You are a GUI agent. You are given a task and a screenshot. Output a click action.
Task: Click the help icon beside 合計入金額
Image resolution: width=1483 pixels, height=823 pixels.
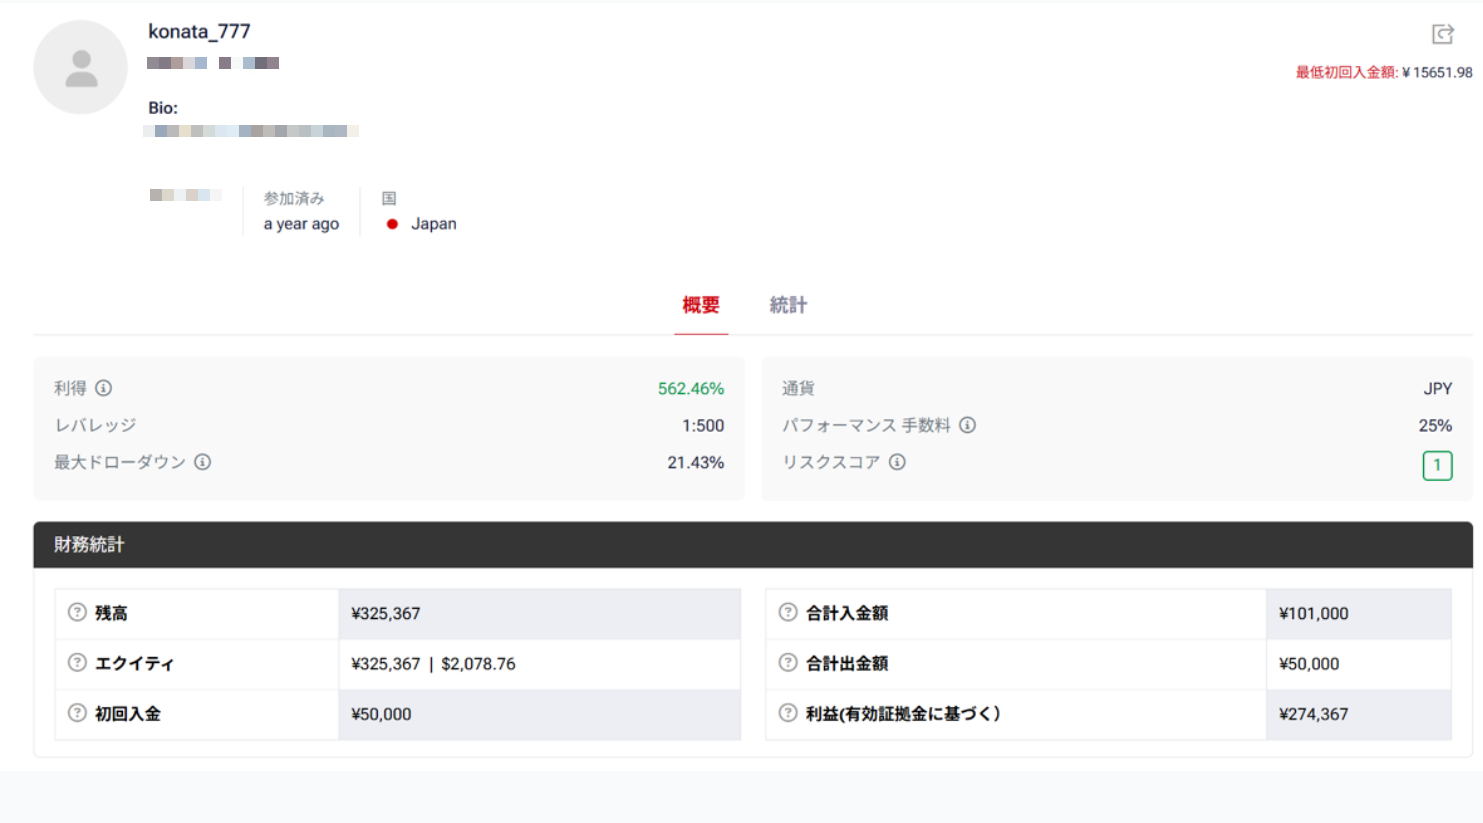pos(788,613)
